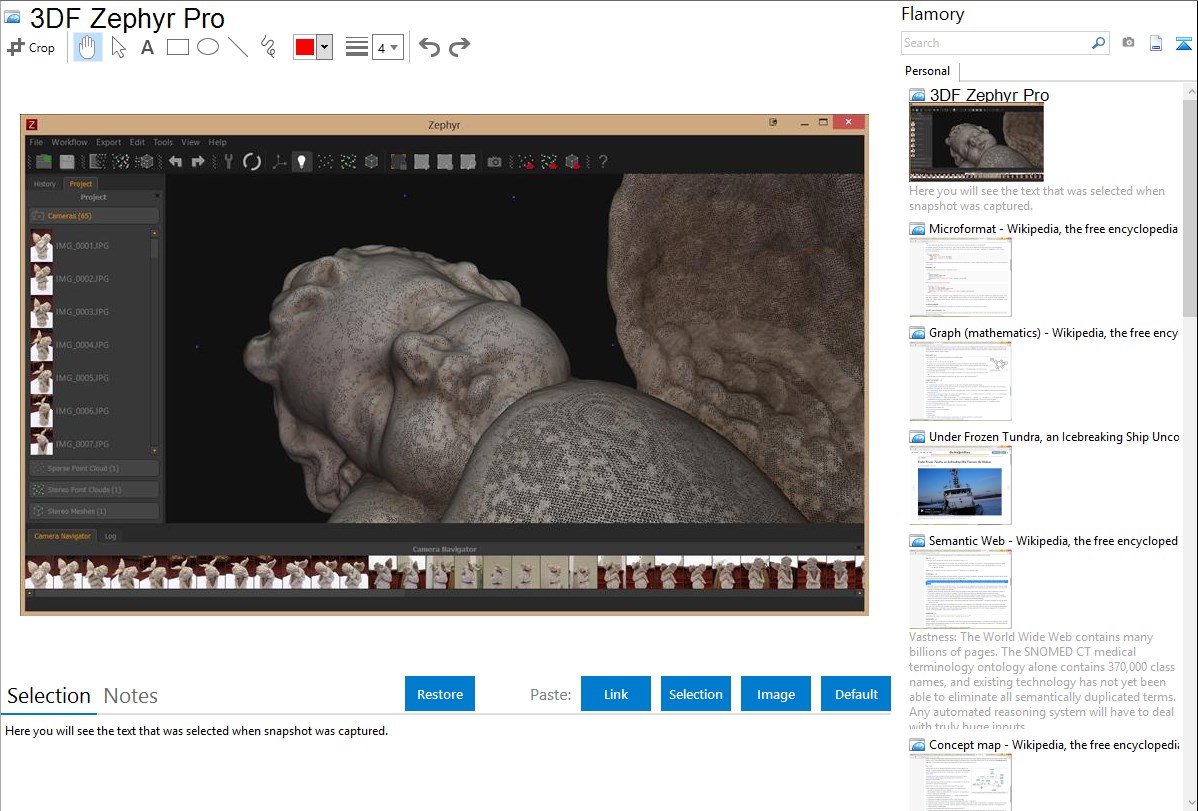Open the Export menu in Zephyr window
The image size is (1198, 811).
[108, 142]
